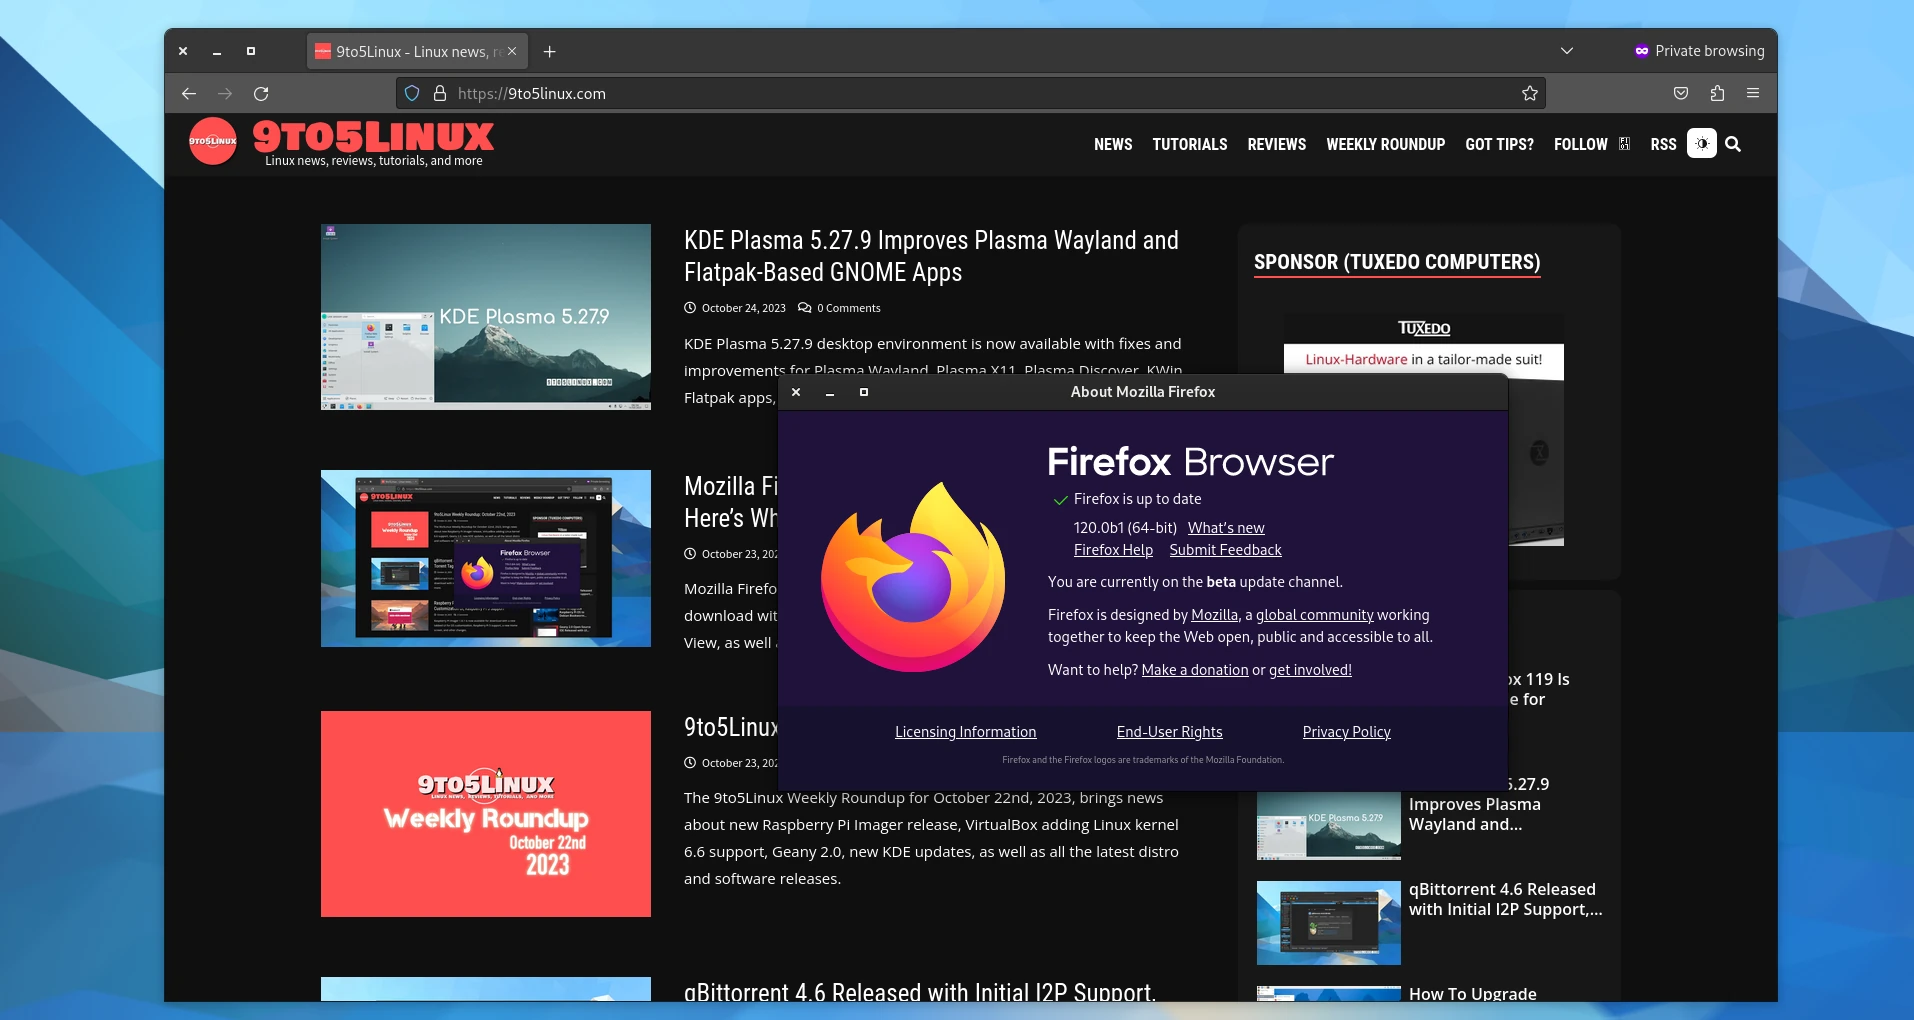Open the Firefox hamburger application menu
The width and height of the screenshot is (1914, 1020).
click(x=1753, y=93)
